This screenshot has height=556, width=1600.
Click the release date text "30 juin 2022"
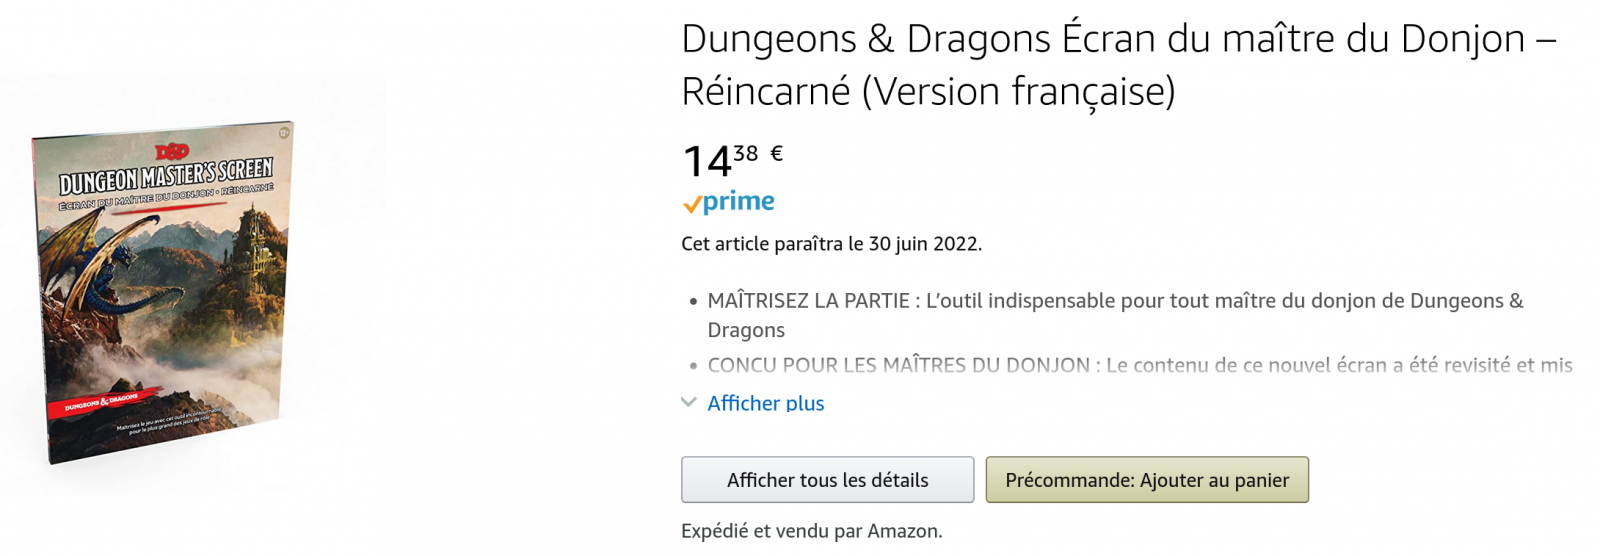(924, 244)
